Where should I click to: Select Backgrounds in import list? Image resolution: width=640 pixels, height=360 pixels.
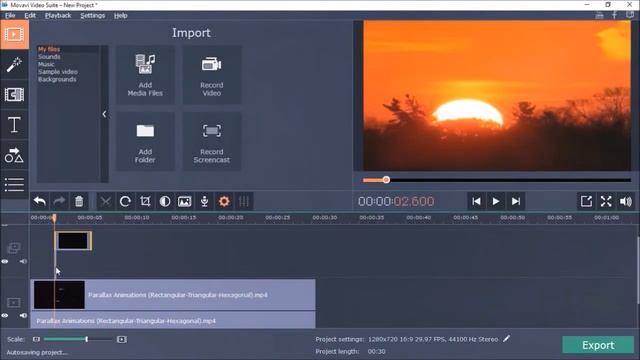click(x=57, y=79)
